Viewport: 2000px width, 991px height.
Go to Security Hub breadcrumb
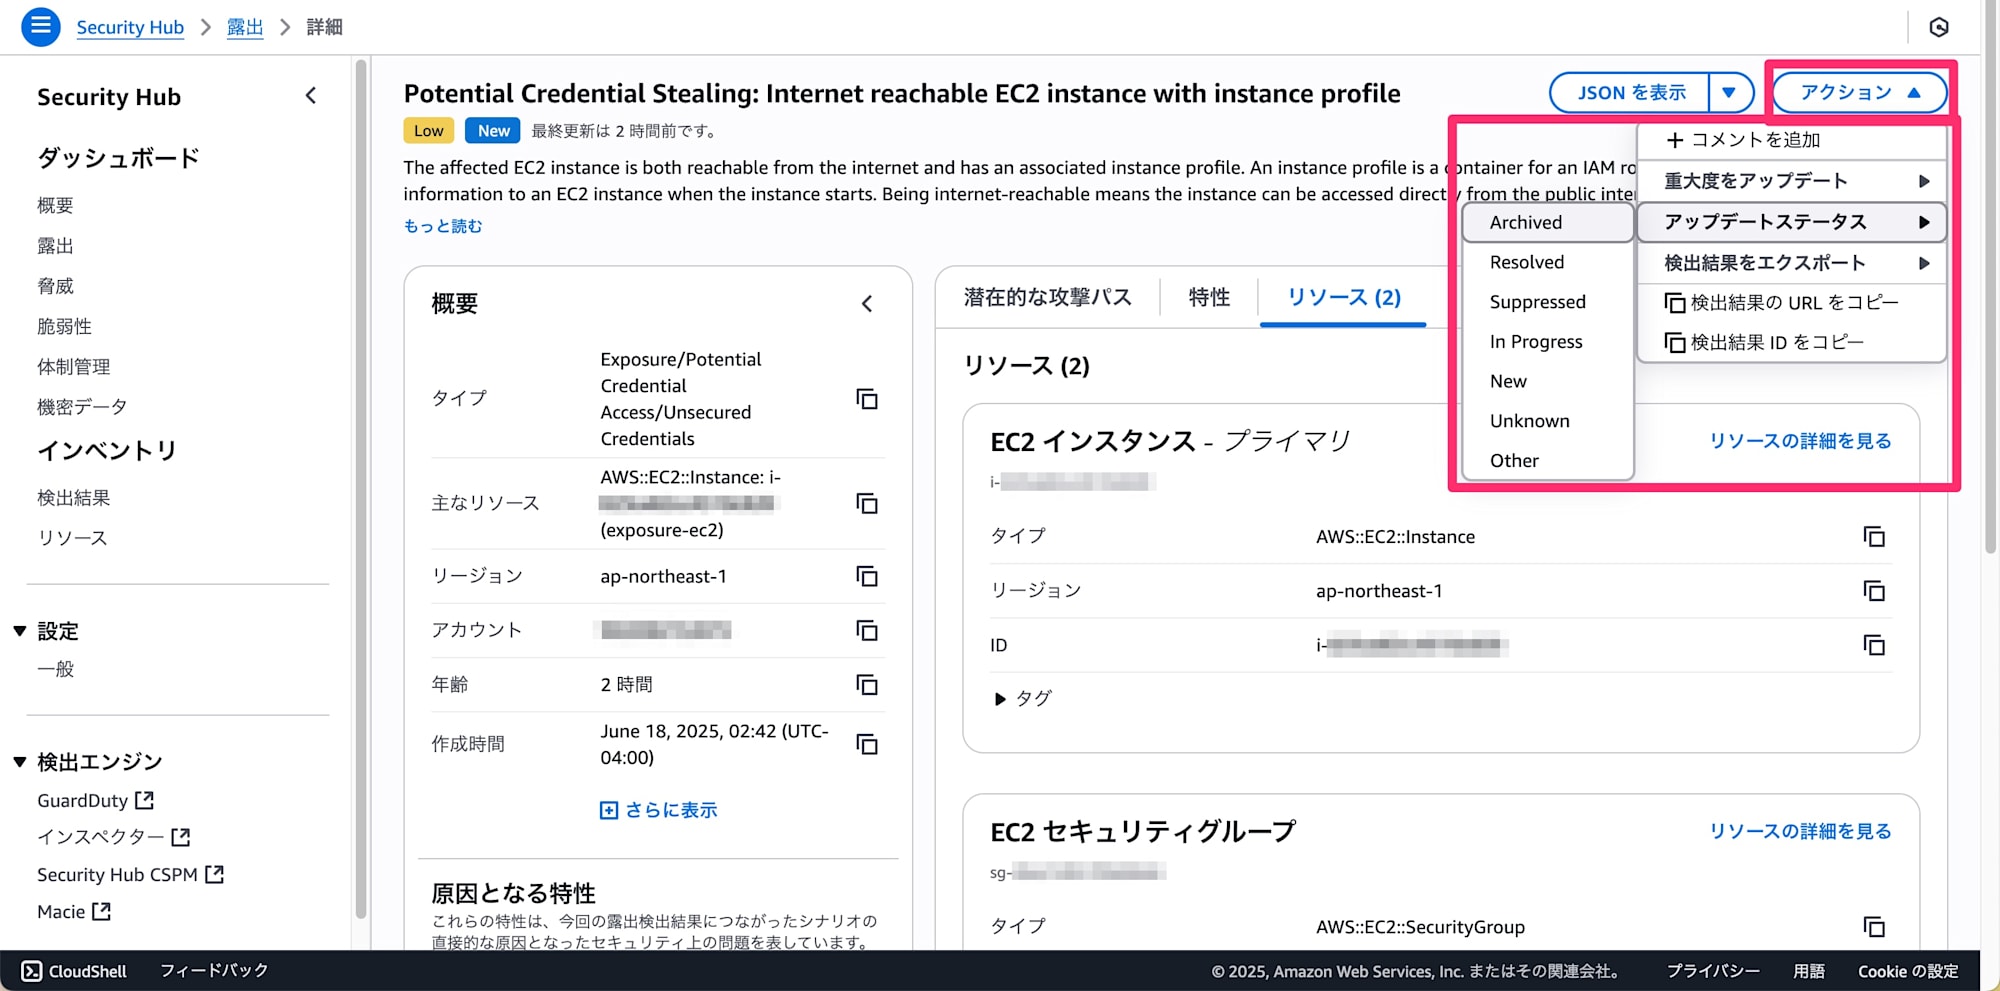130,27
